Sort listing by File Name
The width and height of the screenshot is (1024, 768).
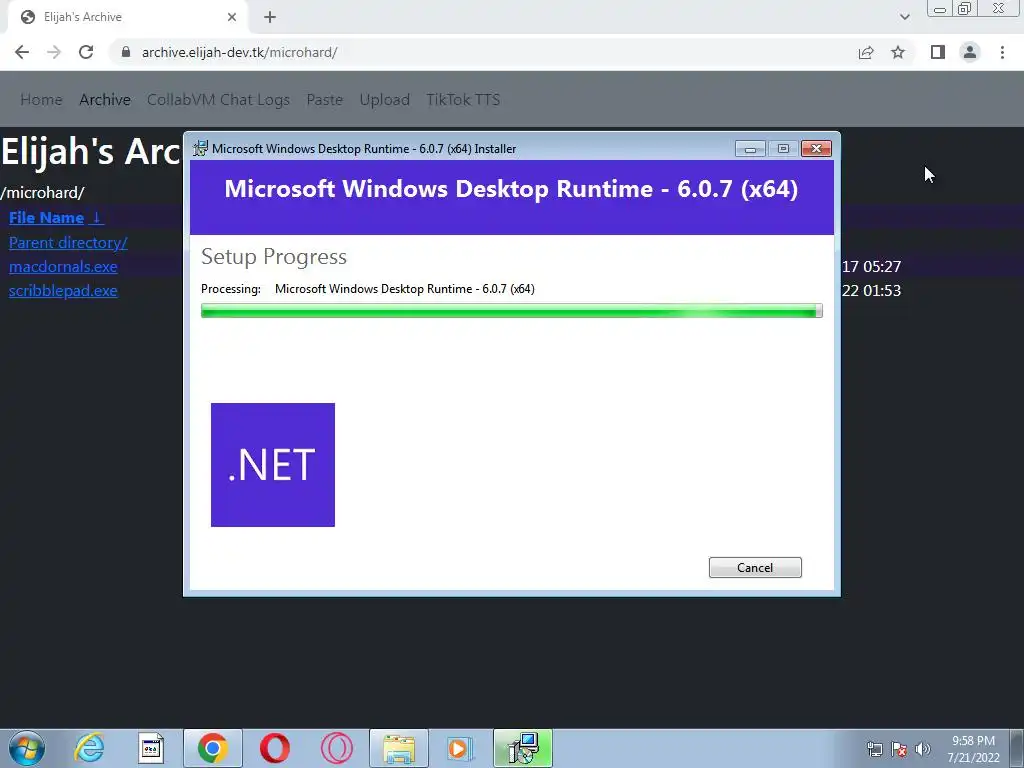(56, 217)
